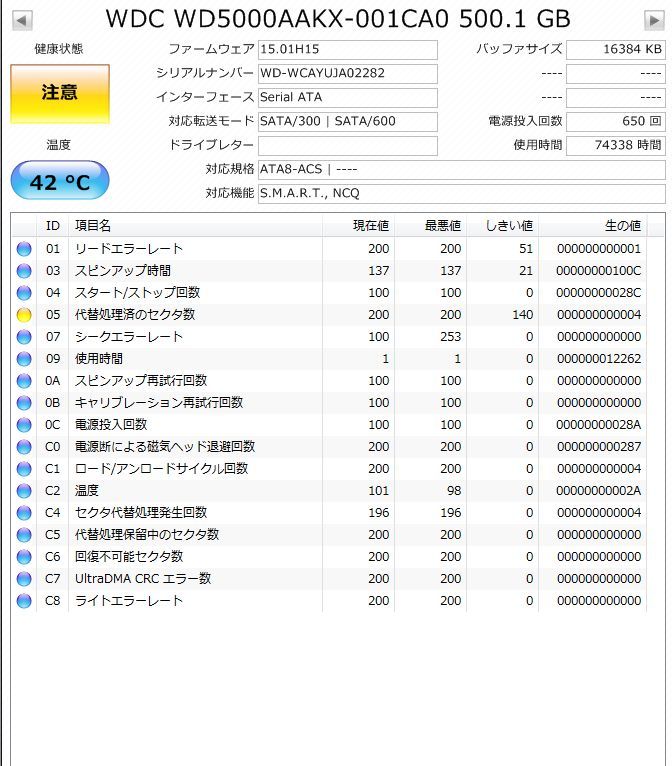672x766 pixels.
Task: Select the raw value 0000000002A
Action: (x=599, y=490)
